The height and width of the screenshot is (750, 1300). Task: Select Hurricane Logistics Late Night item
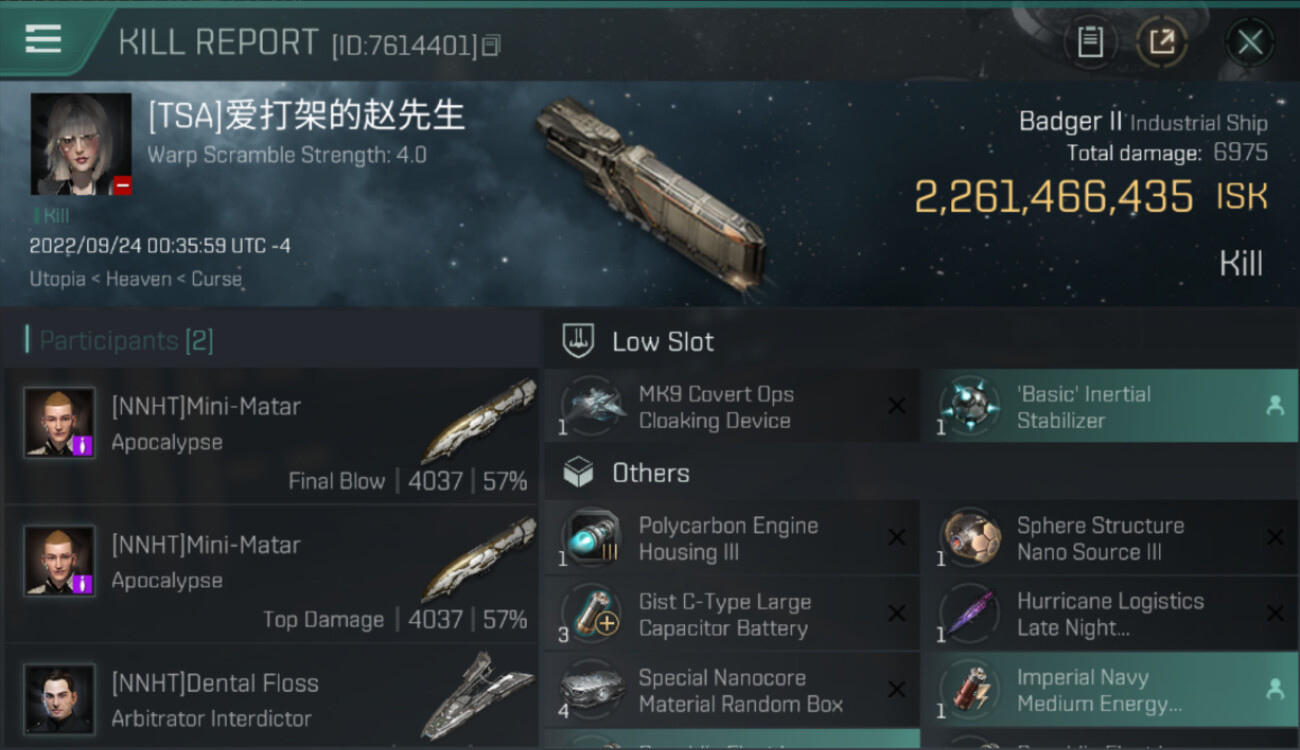(1109, 615)
